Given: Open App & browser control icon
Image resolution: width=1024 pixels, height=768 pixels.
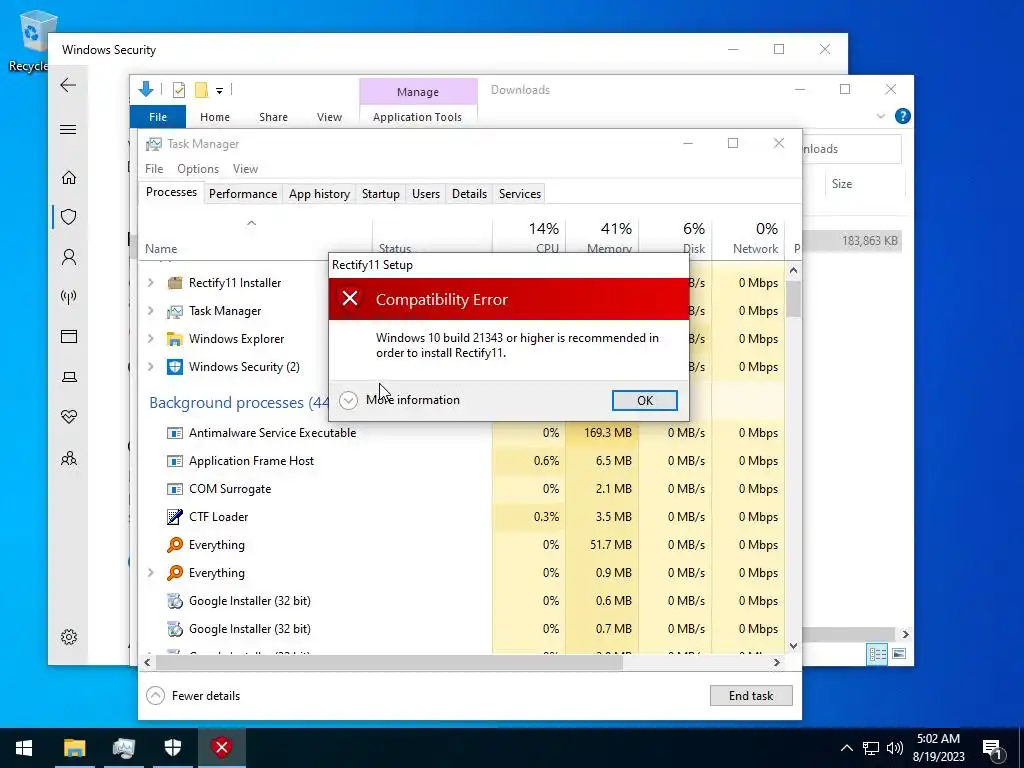Looking at the screenshot, I should coord(69,336).
